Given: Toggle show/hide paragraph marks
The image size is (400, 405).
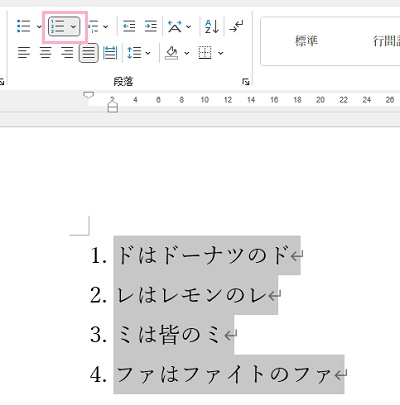Looking at the screenshot, I should tap(236, 26).
